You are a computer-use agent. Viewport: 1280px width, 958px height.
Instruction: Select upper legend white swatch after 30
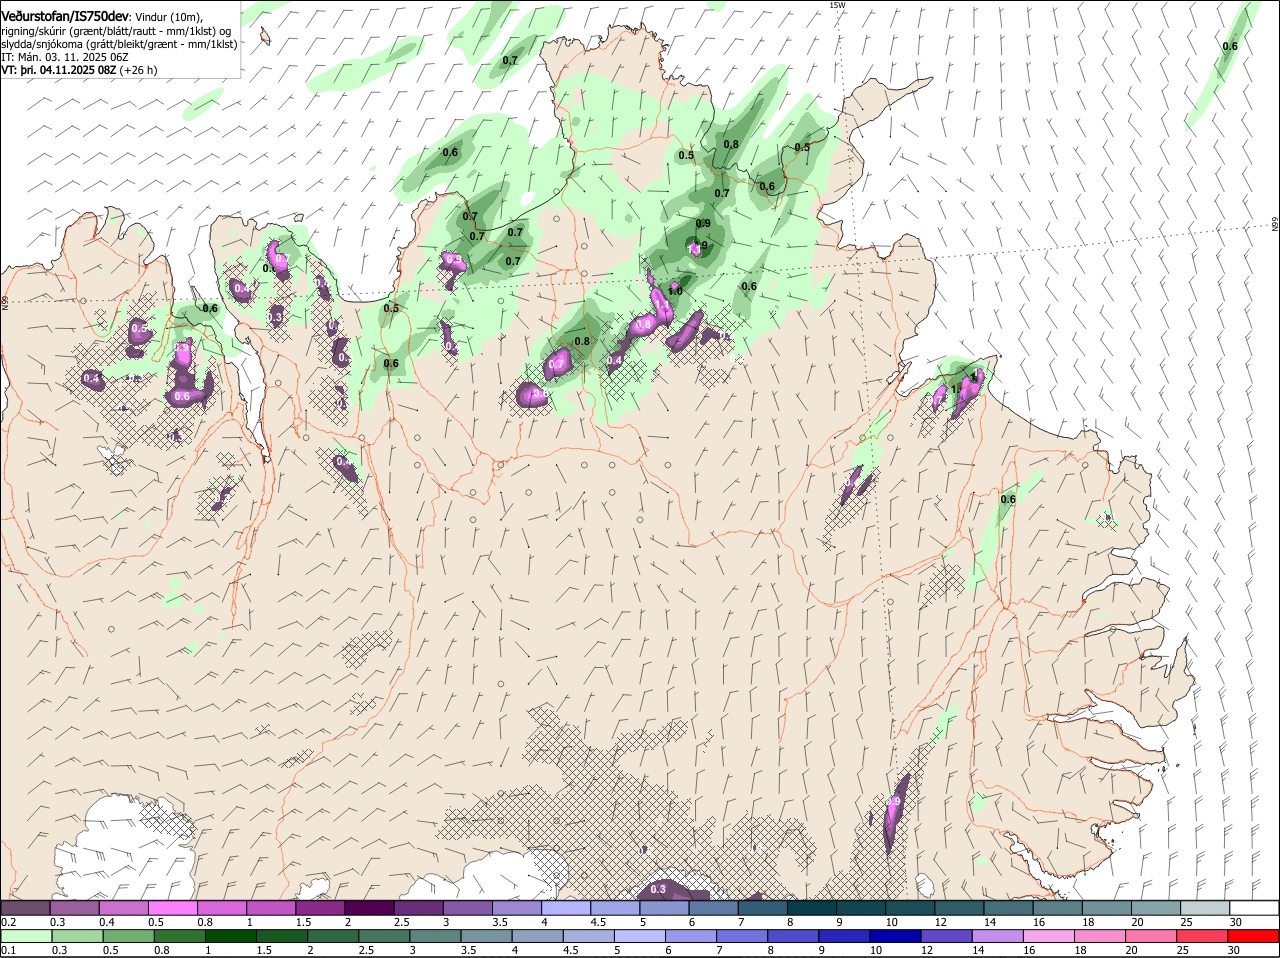1255,908
